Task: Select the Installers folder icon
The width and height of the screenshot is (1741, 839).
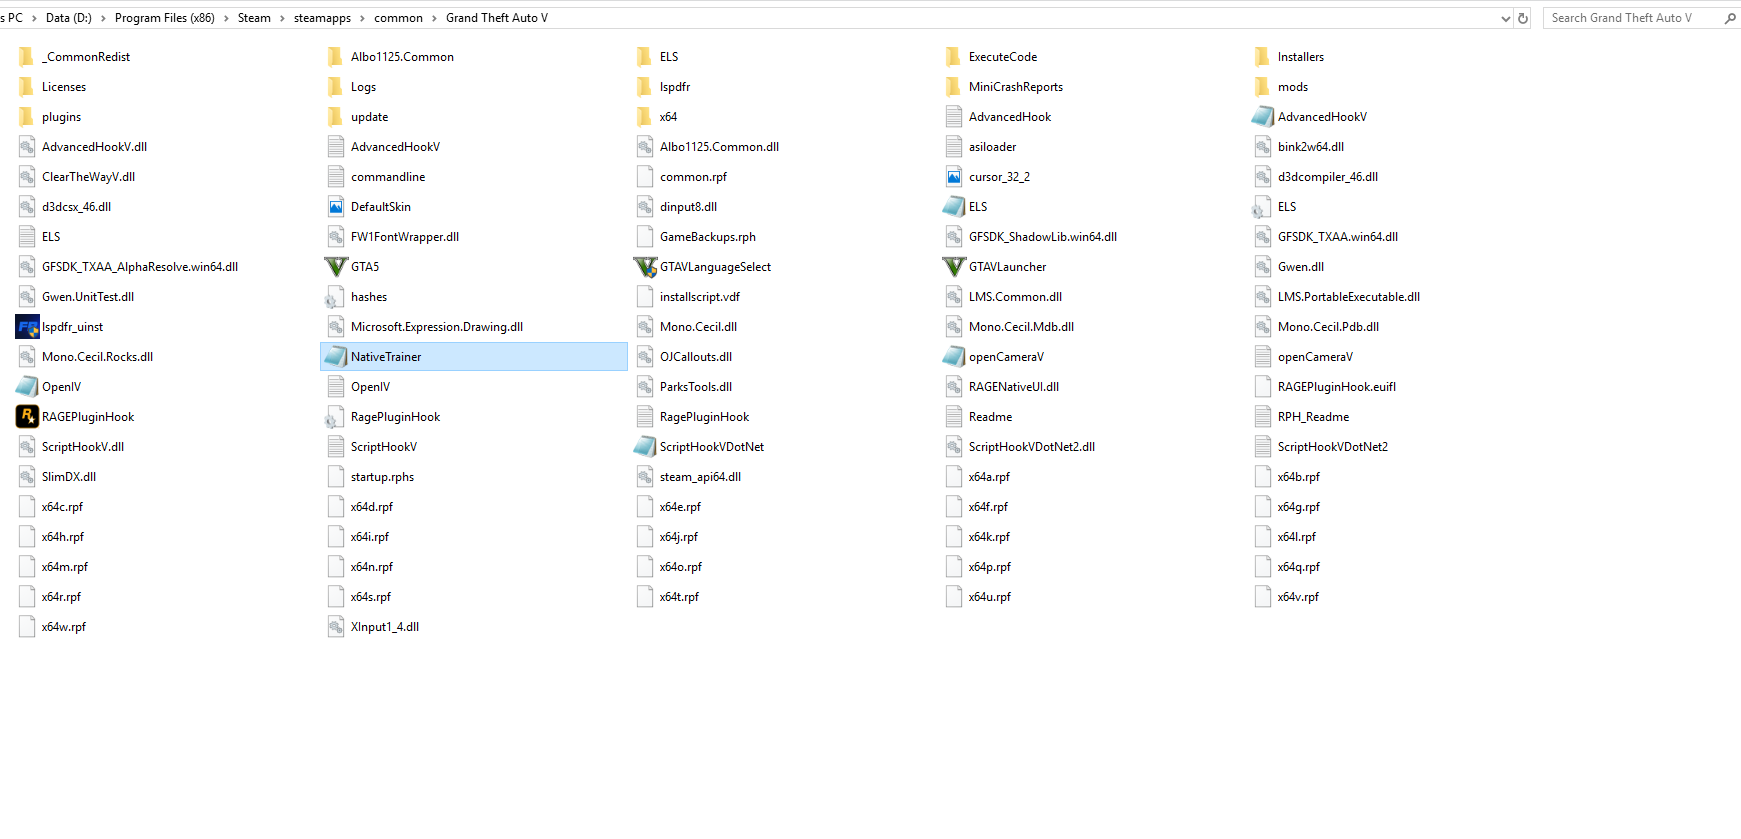Action: [1263, 57]
